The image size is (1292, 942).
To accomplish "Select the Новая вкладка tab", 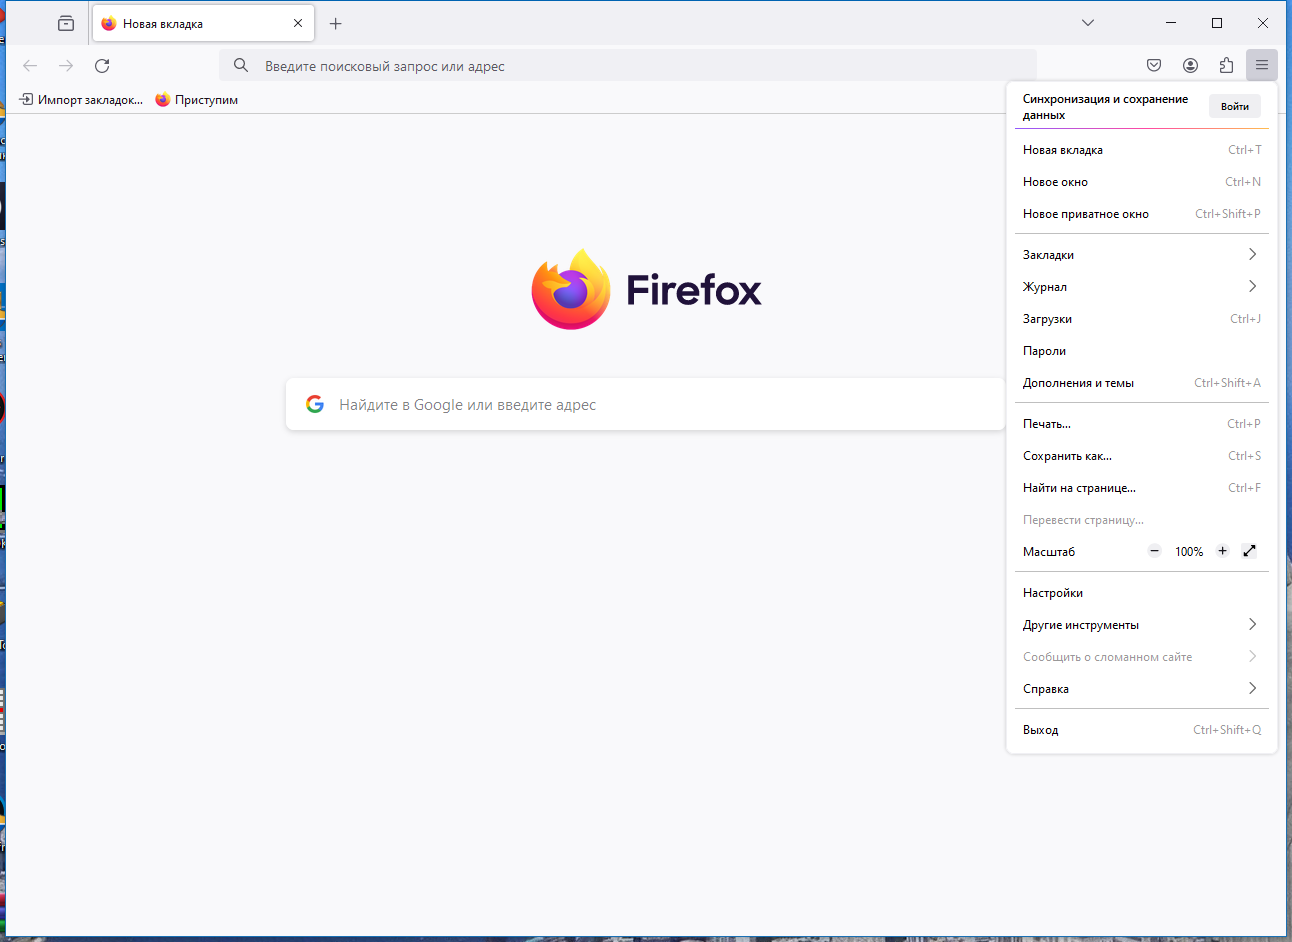I will 203,23.
